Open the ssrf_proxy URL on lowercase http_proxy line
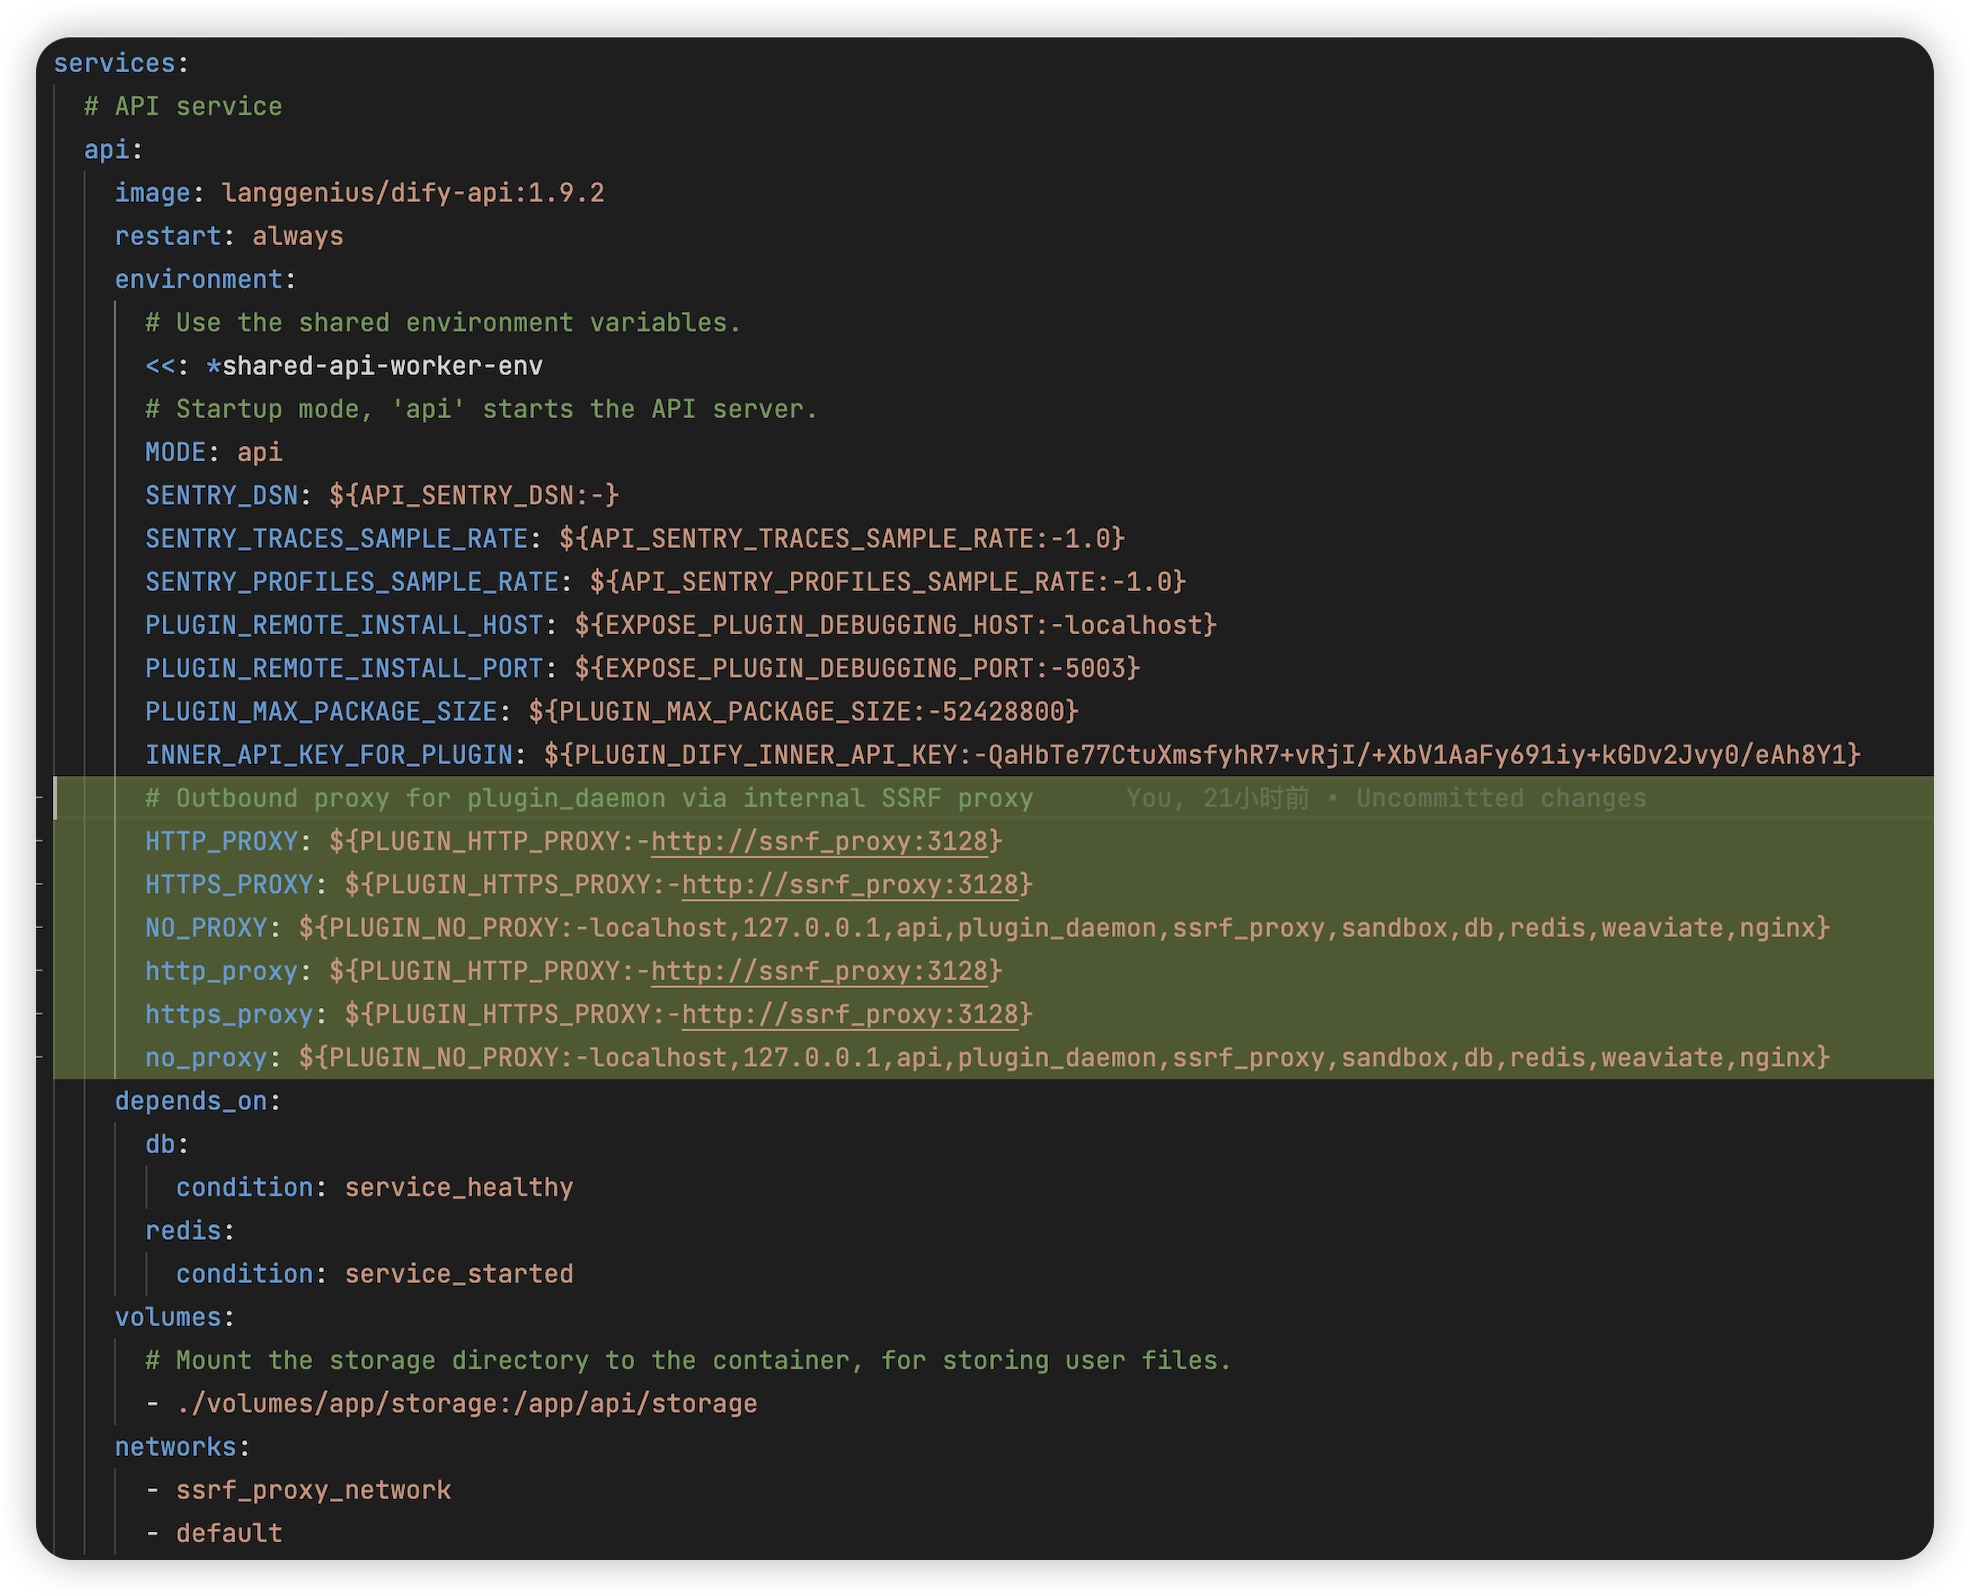The image size is (1970, 1596). coord(819,971)
